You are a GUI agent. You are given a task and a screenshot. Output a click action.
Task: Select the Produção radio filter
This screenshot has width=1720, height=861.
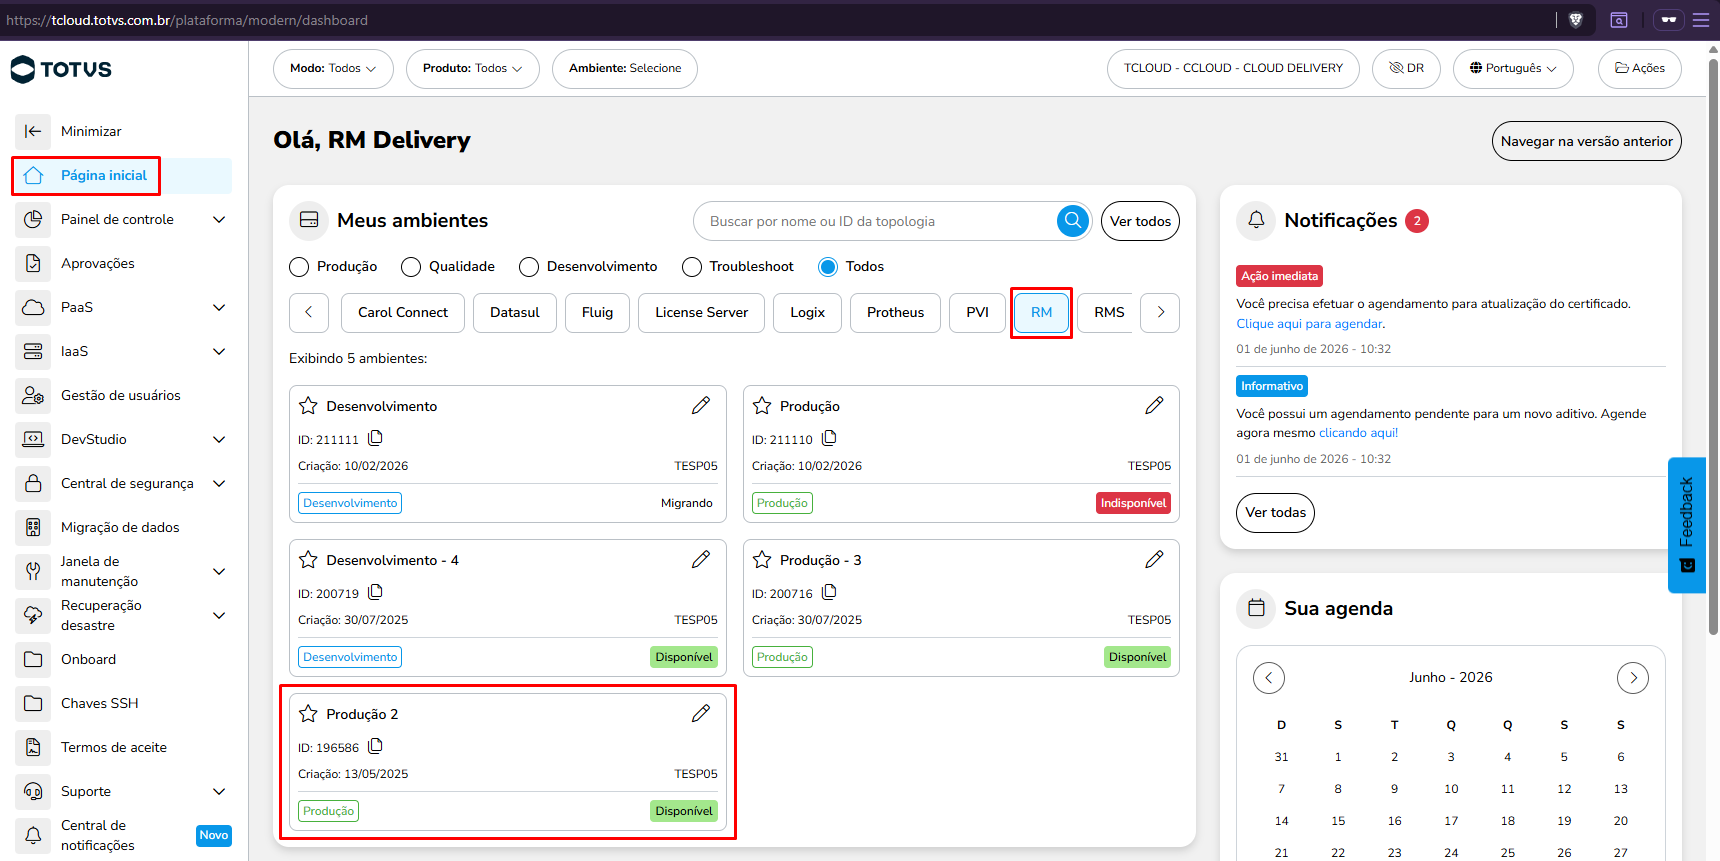299,267
